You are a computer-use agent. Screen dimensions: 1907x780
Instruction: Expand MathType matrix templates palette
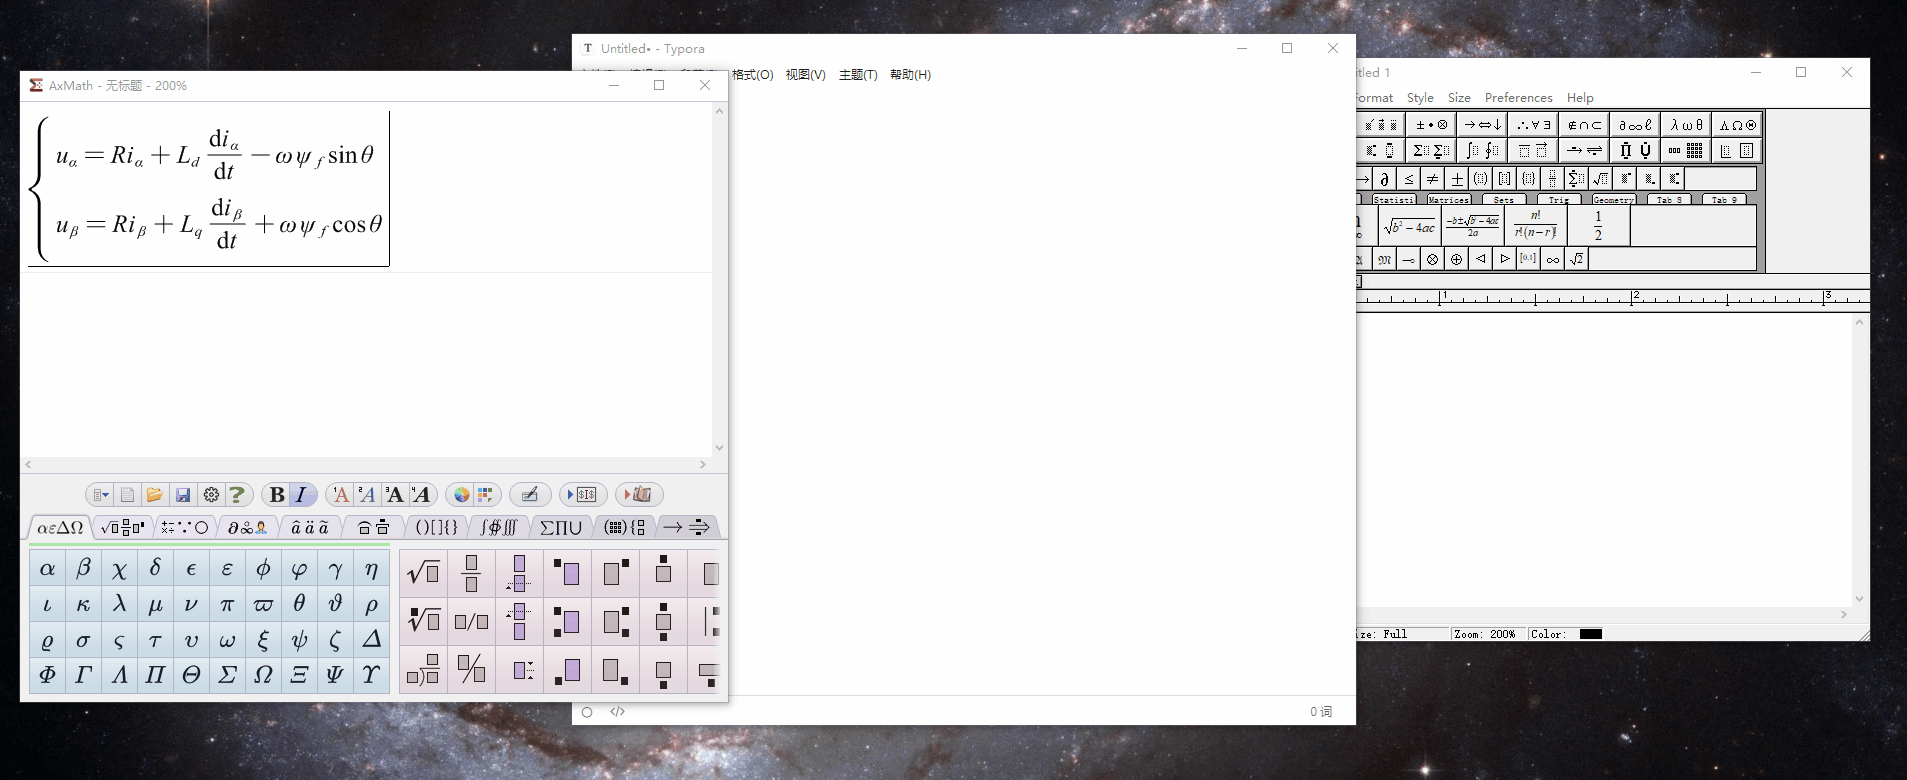[1685, 151]
